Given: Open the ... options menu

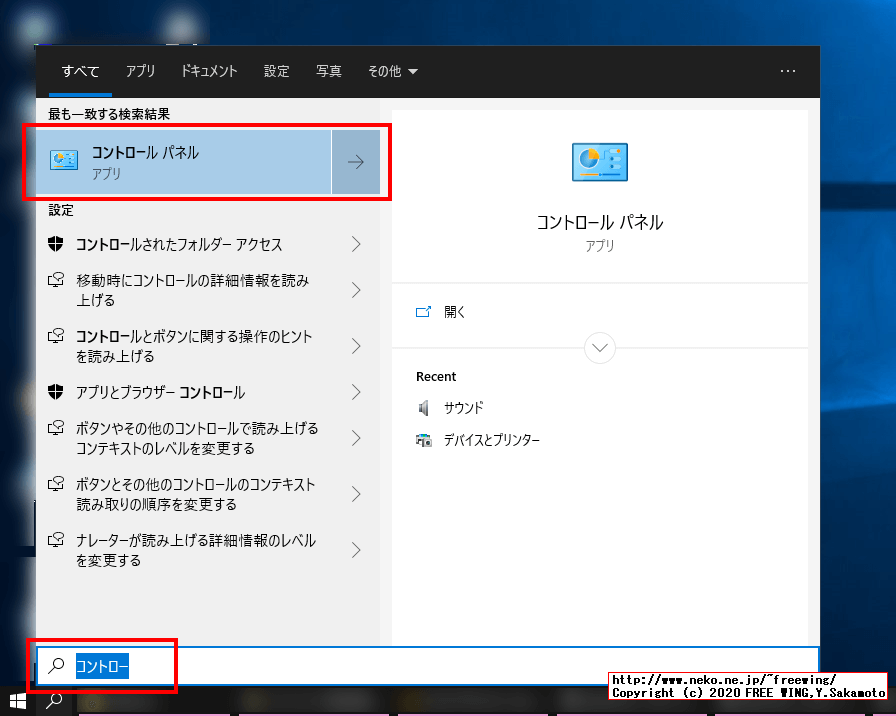Looking at the screenshot, I should 788,71.
